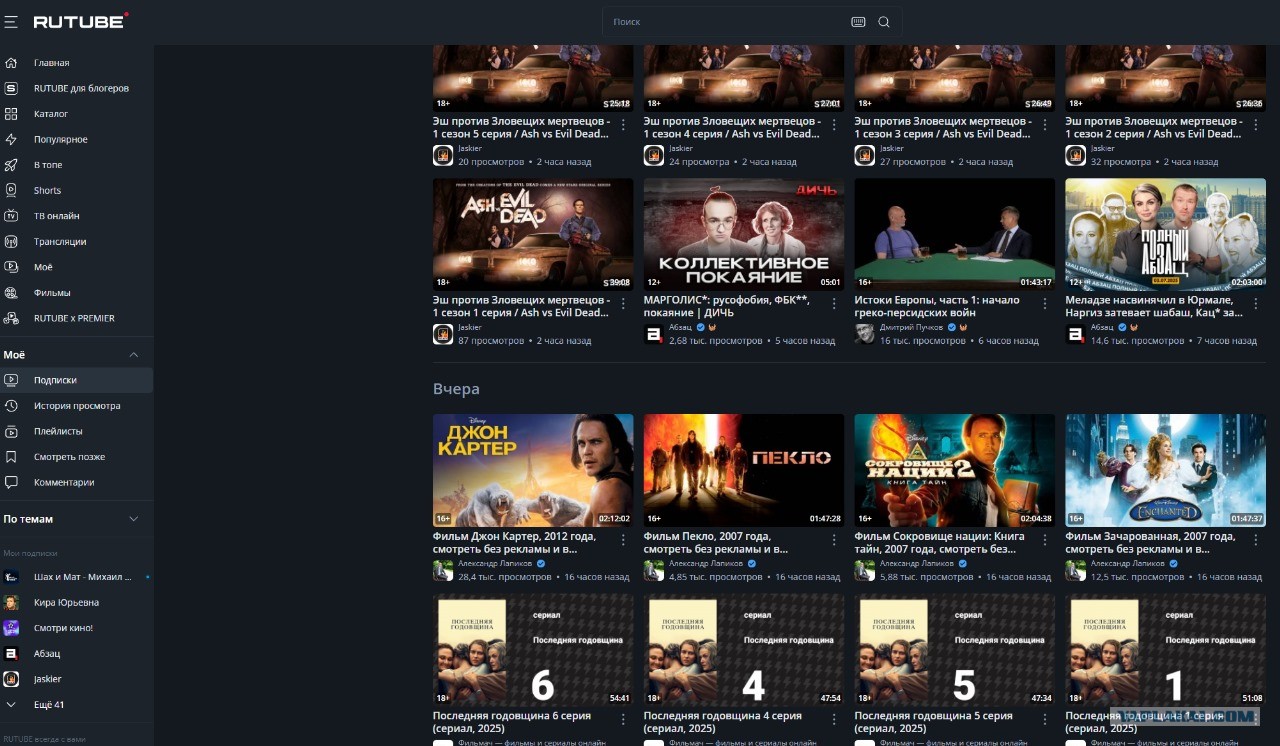Open options for Ash vs Evil Dead 2 серия
This screenshot has width=1280, height=746.
point(1256,125)
